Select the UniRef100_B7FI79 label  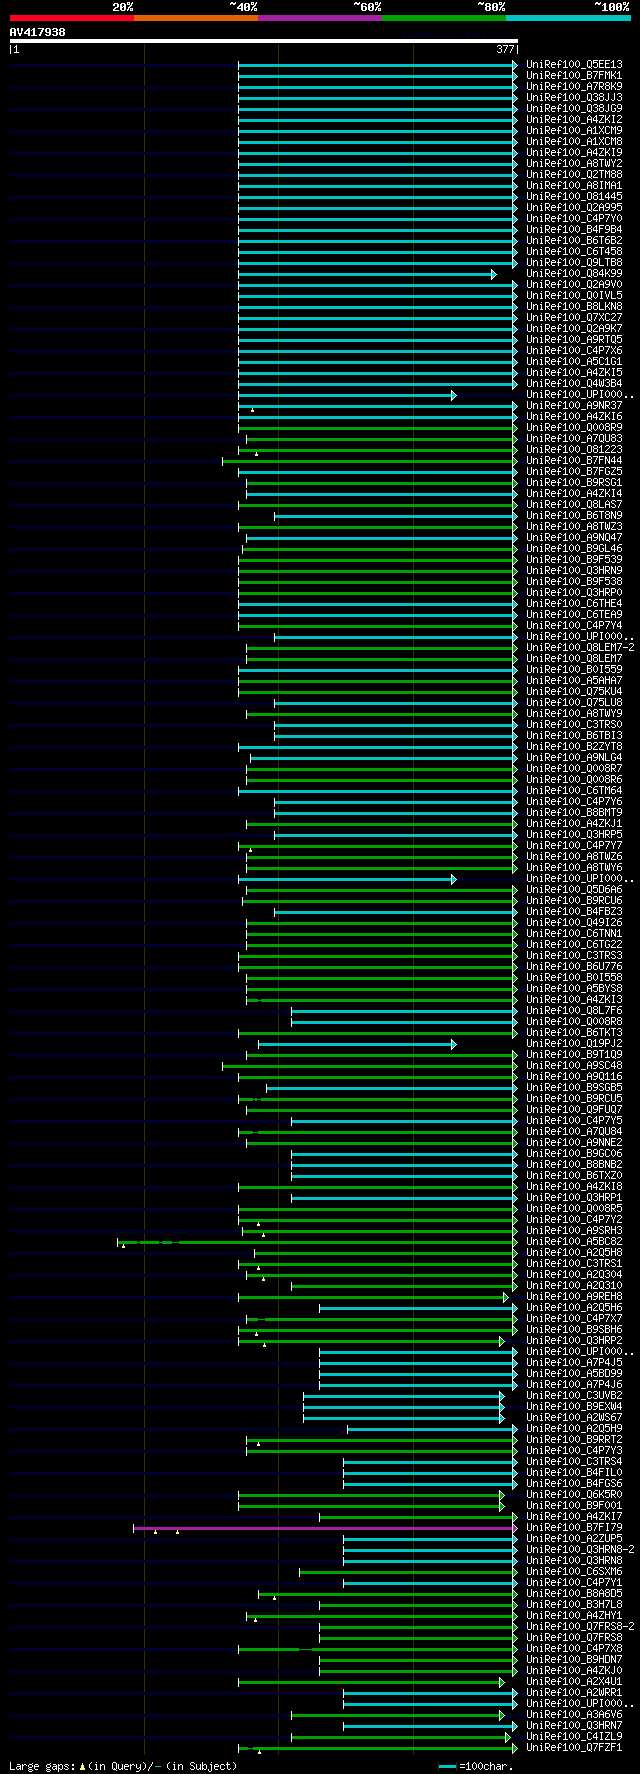574,1527
